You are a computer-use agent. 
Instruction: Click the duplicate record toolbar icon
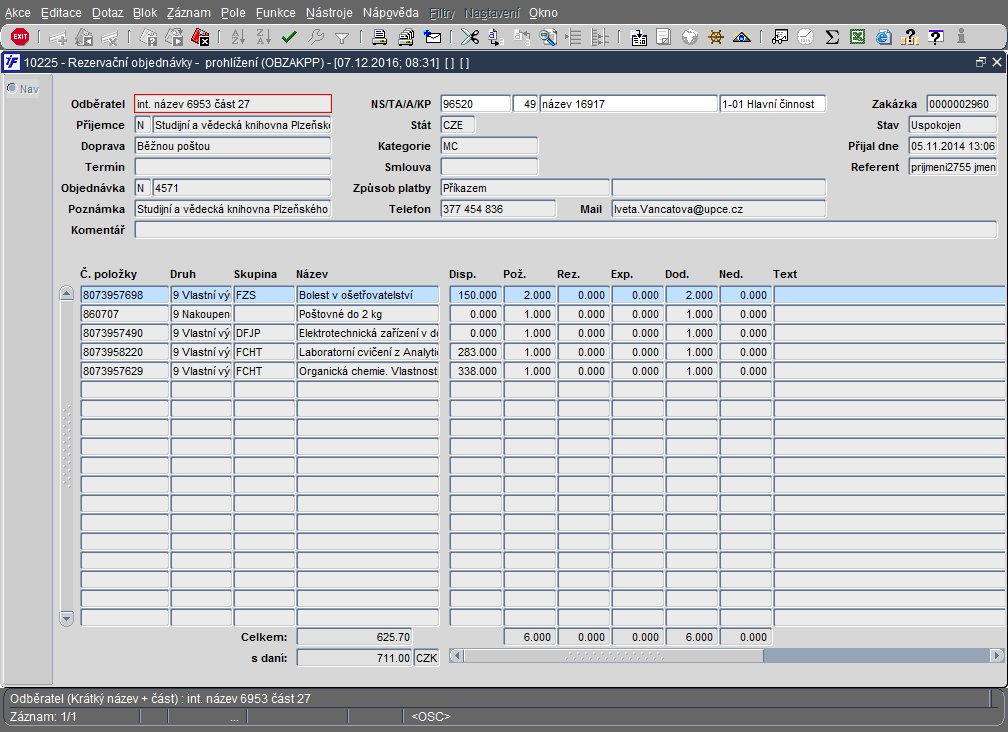pyautogui.click(x=84, y=37)
